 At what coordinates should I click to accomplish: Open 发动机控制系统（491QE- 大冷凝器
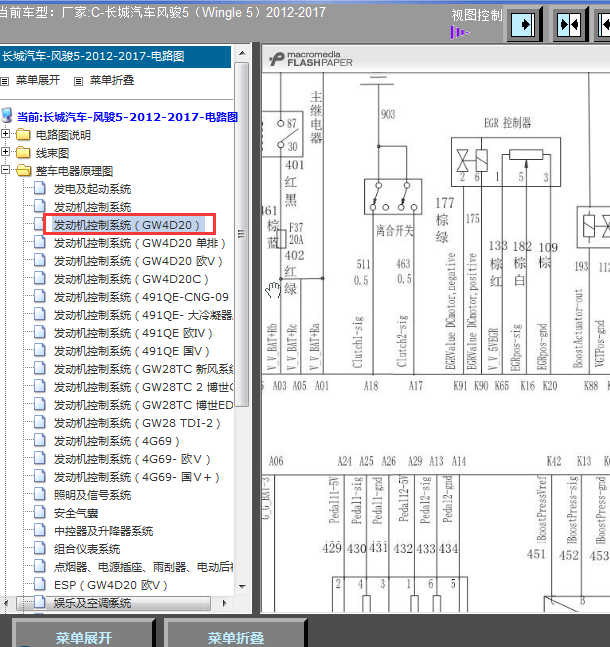pos(143,315)
